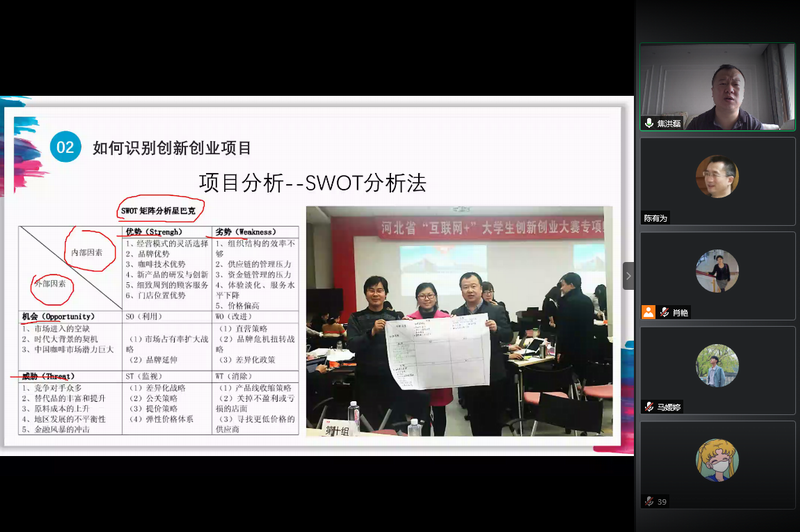Select 陈有为's round profile avatar
Viewport: 800px width, 532px height.
(717, 177)
